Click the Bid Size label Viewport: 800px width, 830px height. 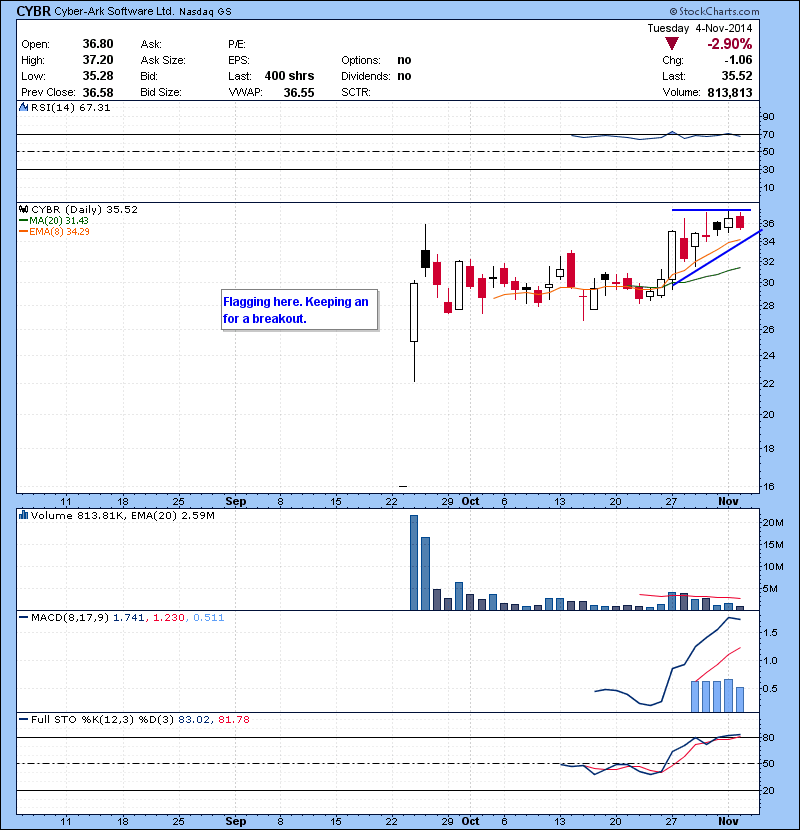160,92
